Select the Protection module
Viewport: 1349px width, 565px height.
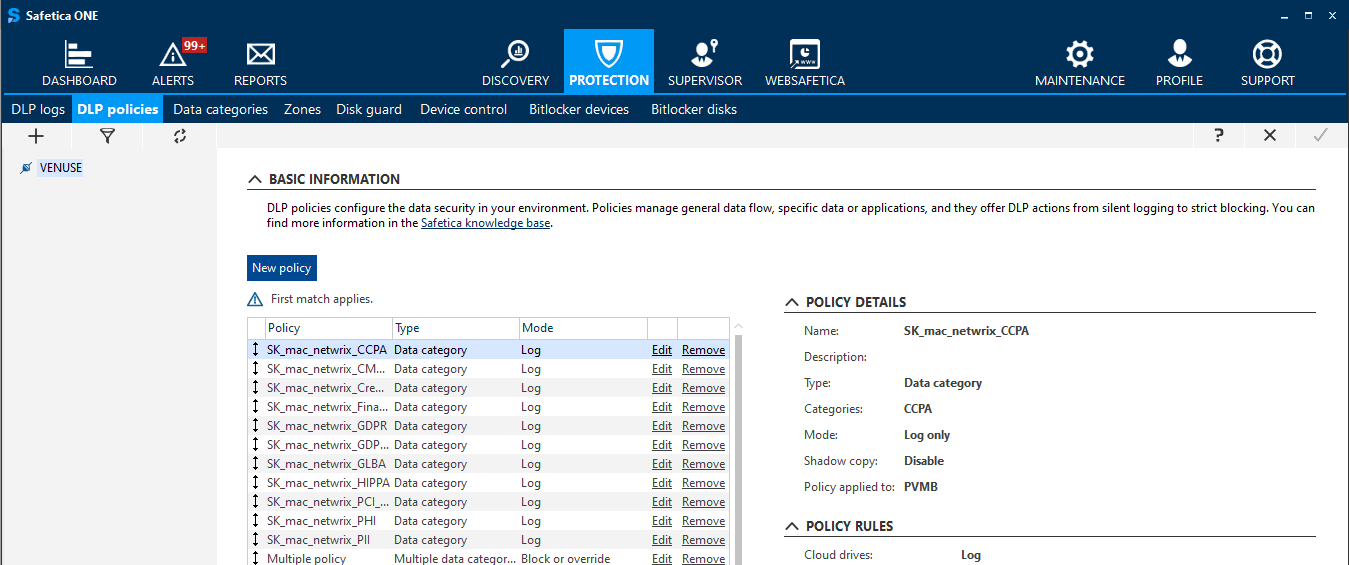pyautogui.click(x=609, y=62)
